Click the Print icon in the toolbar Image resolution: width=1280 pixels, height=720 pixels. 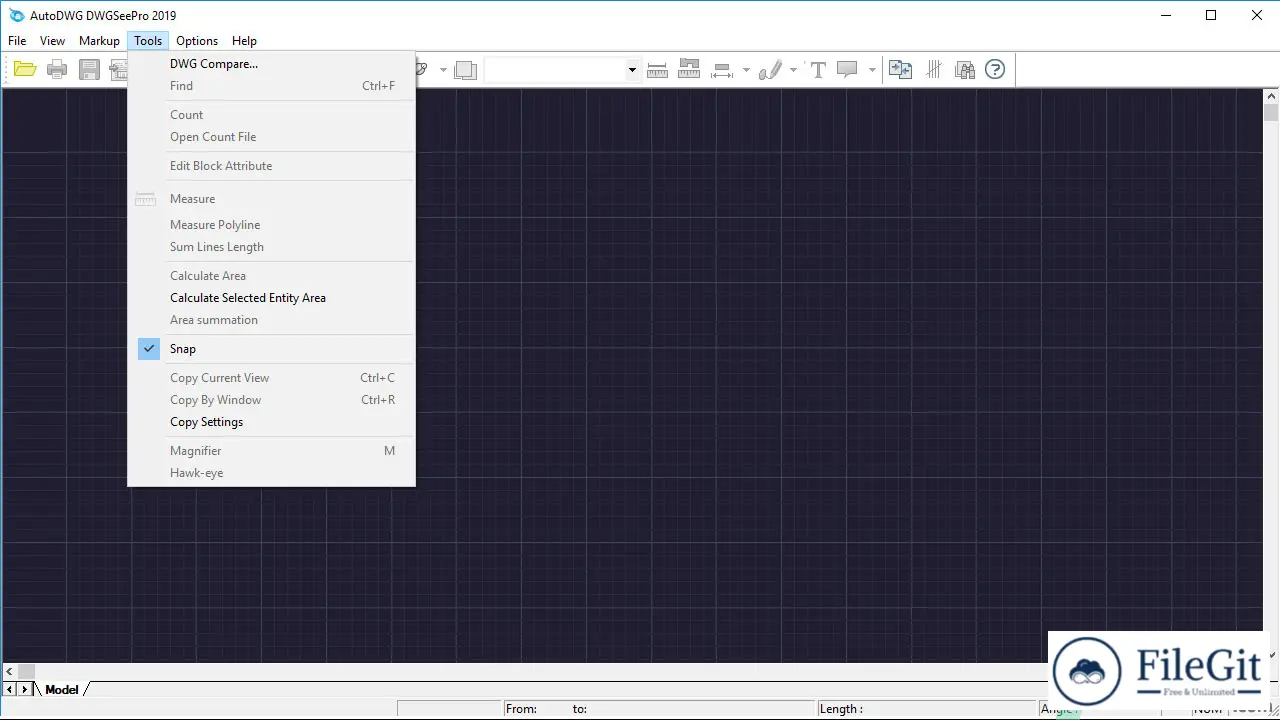[57, 70]
